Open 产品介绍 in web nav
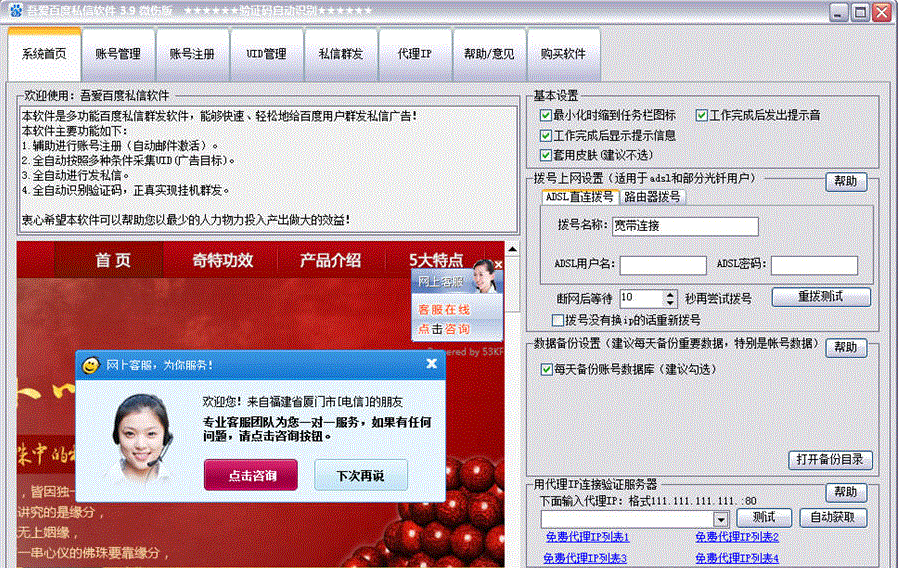901x568 pixels. point(330,260)
